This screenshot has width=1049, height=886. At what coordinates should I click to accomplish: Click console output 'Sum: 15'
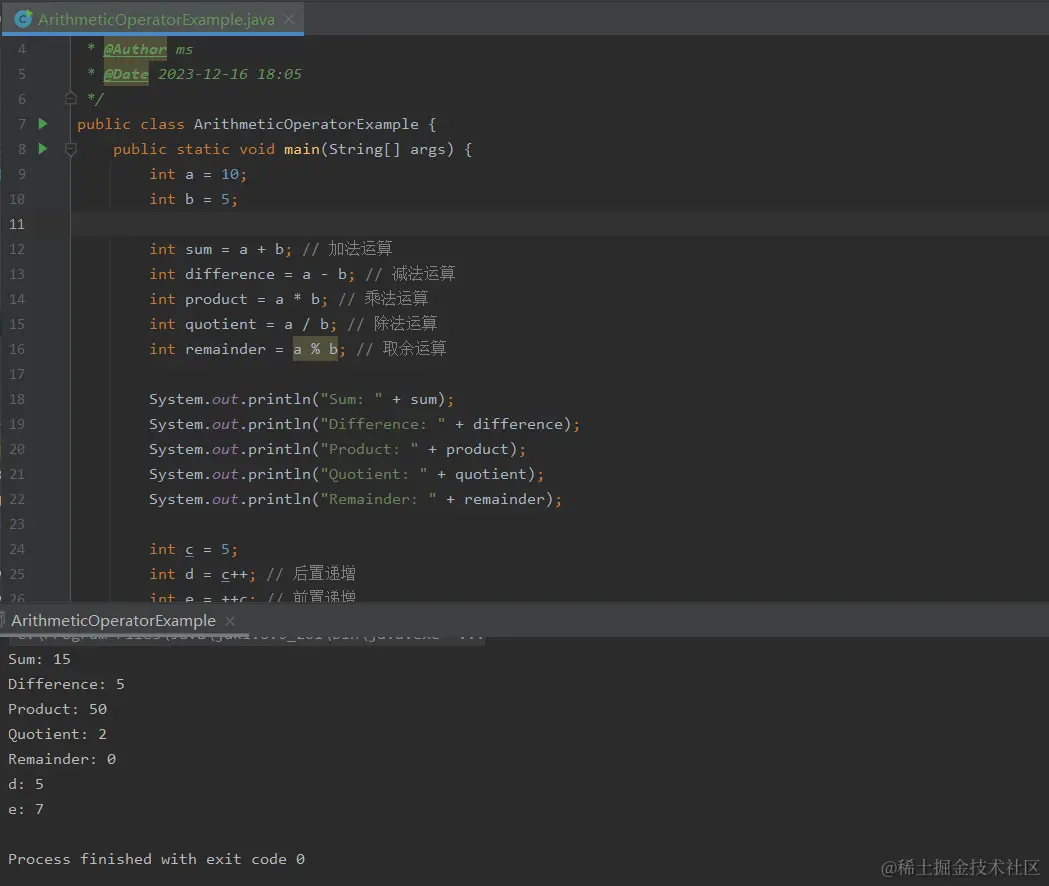[x=39, y=659]
